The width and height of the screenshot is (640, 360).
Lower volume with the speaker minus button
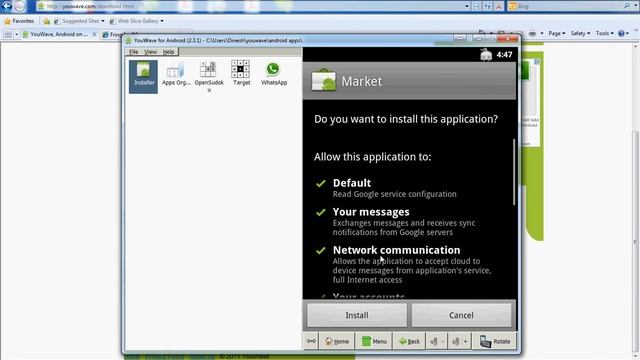(436, 341)
